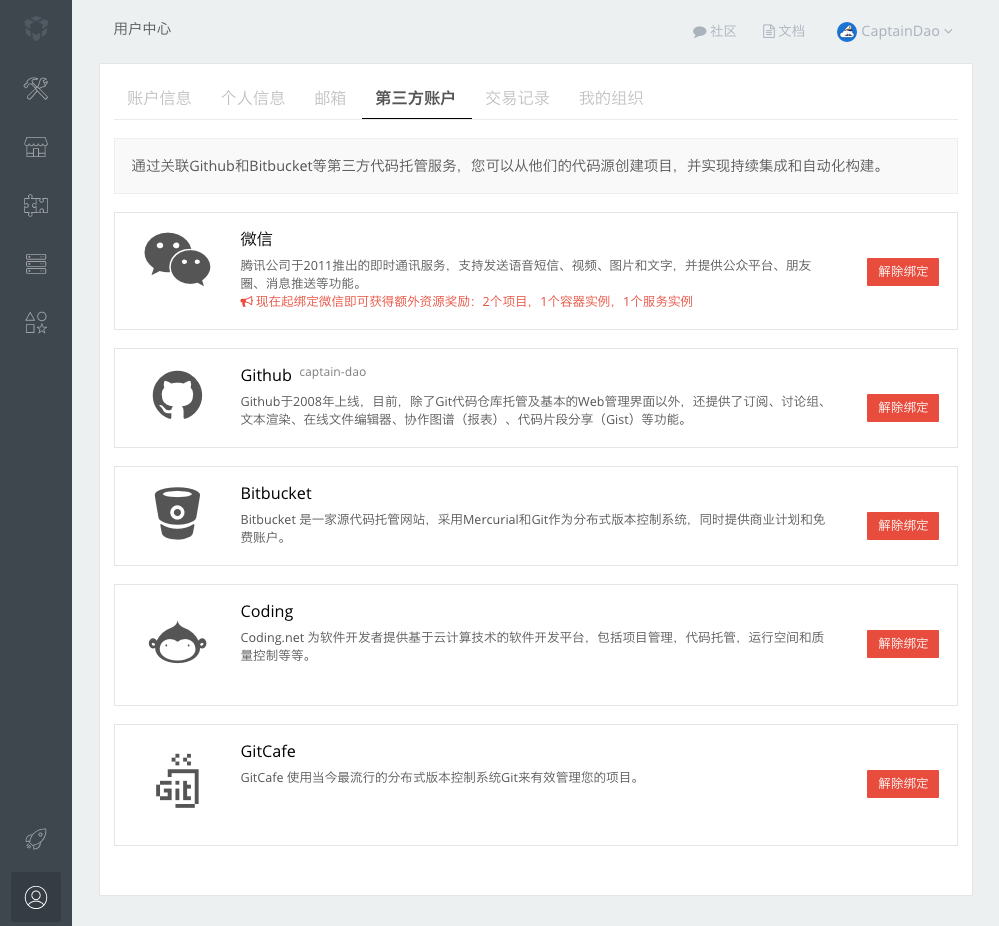Click the 微信 card title
999x926 pixels.
tap(256, 239)
